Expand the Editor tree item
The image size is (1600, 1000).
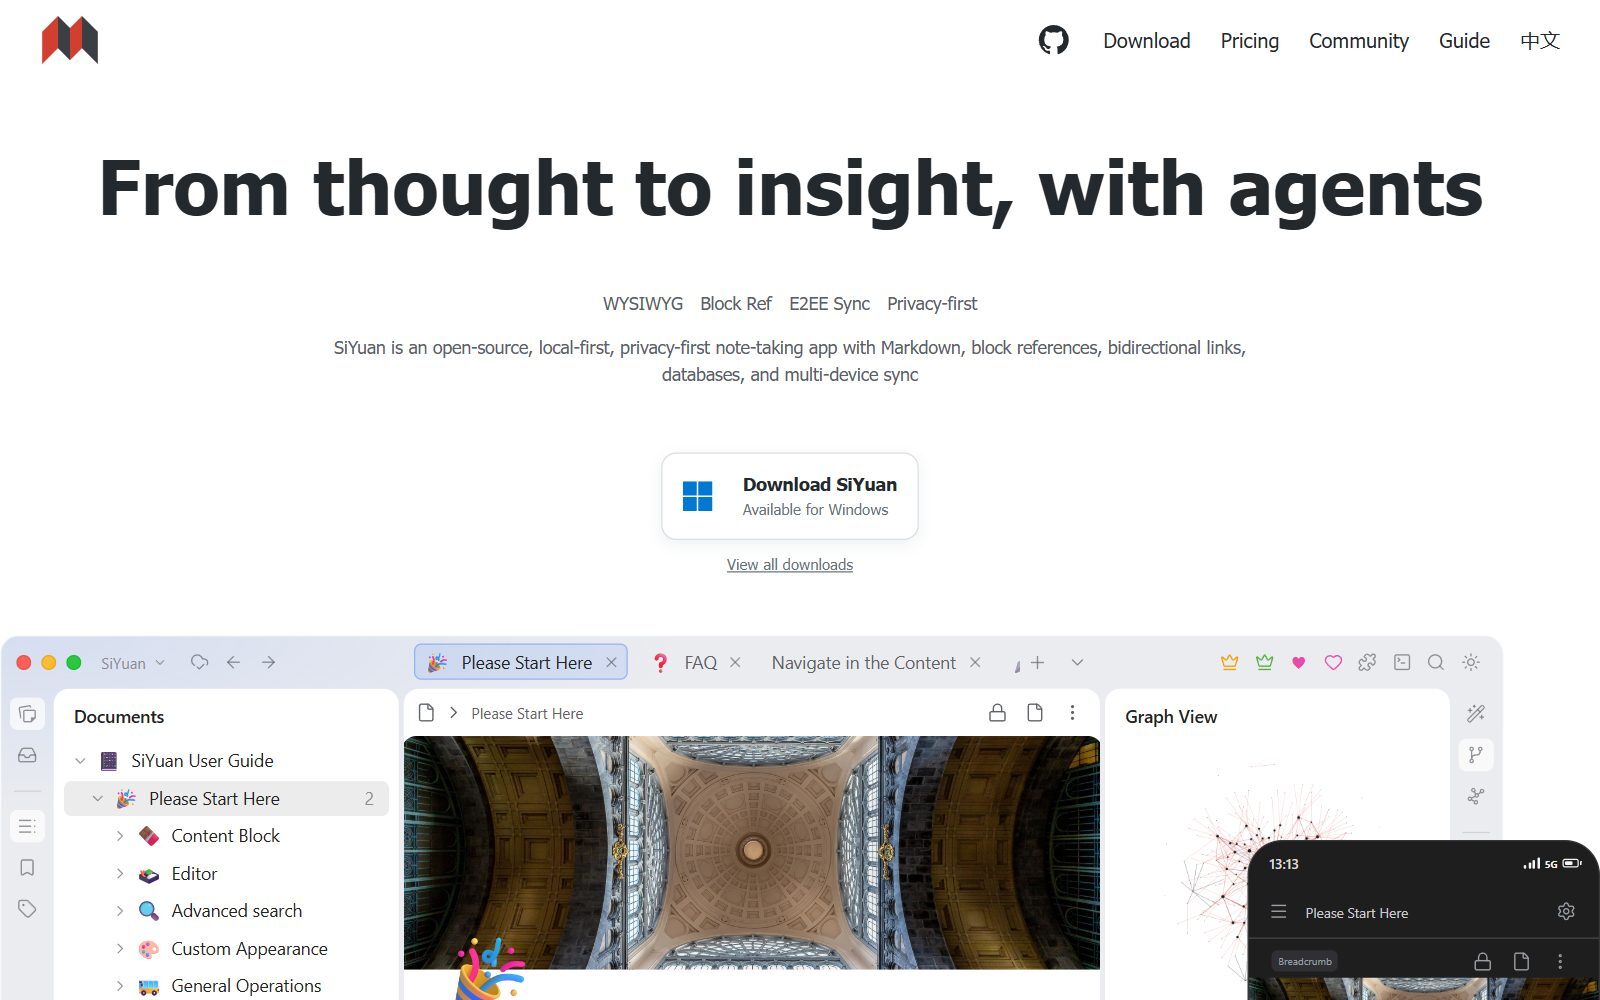point(120,874)
